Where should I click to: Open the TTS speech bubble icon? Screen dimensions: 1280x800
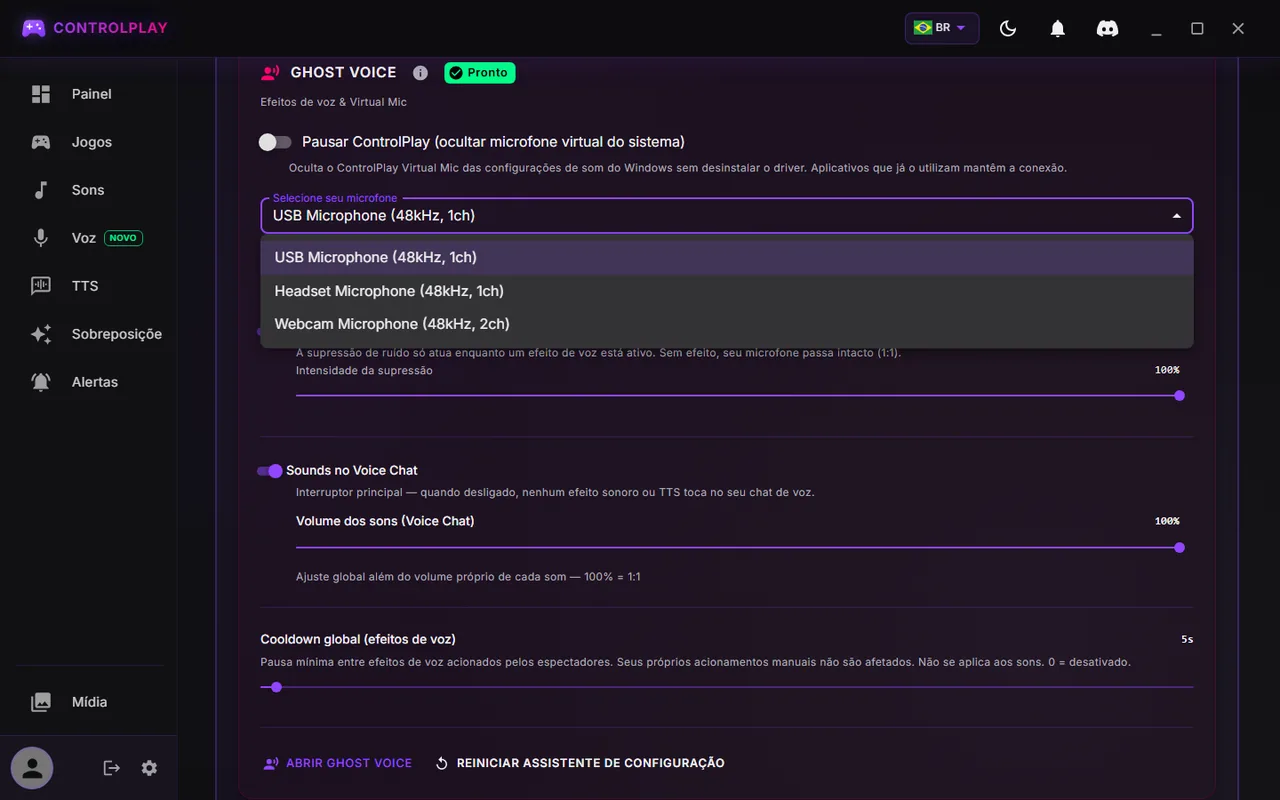click(x=41, y=286)
